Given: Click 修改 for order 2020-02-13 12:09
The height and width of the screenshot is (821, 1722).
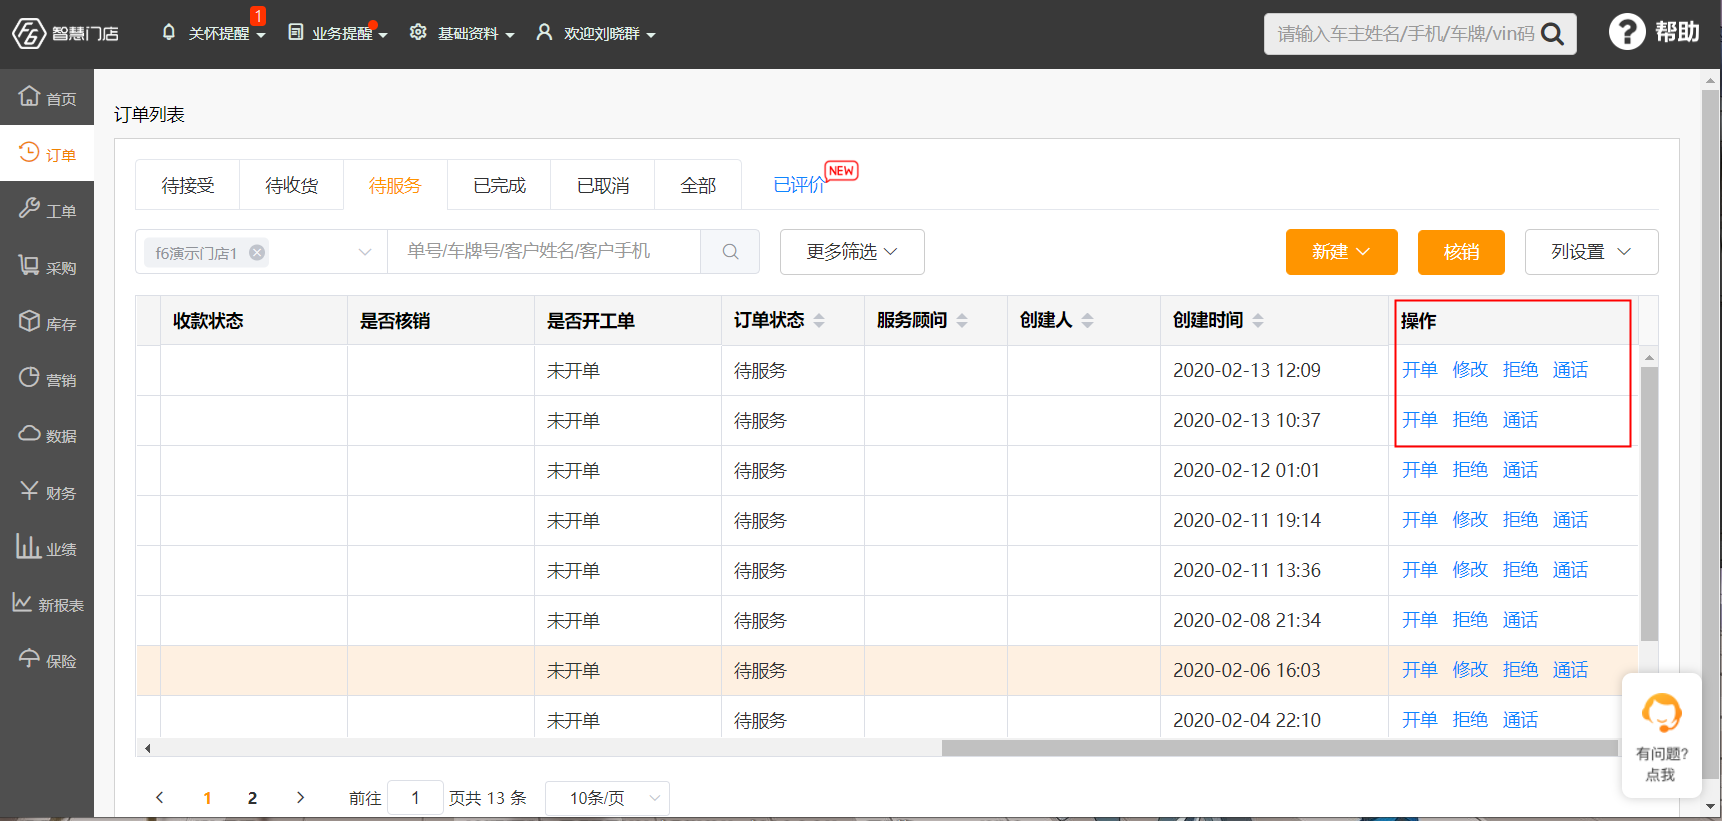Looking at the screenshot, I should [x=1470, y=370].
